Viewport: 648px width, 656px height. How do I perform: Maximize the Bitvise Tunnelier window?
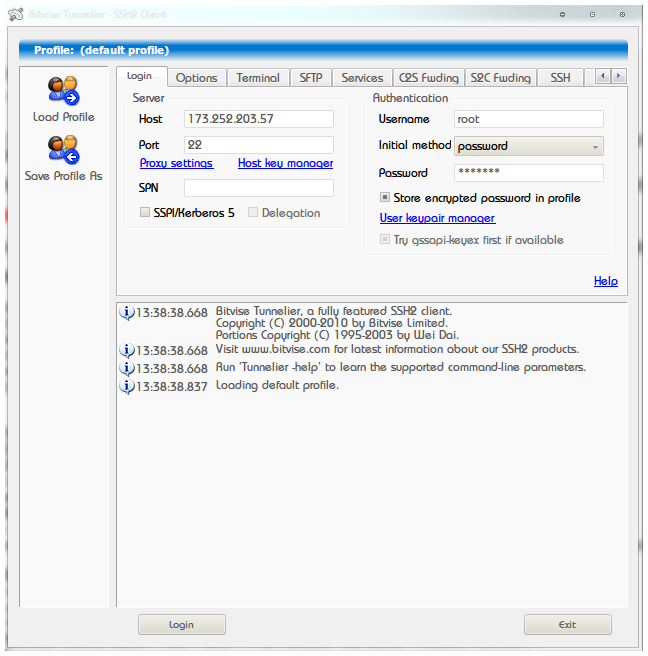pos(592,15)
